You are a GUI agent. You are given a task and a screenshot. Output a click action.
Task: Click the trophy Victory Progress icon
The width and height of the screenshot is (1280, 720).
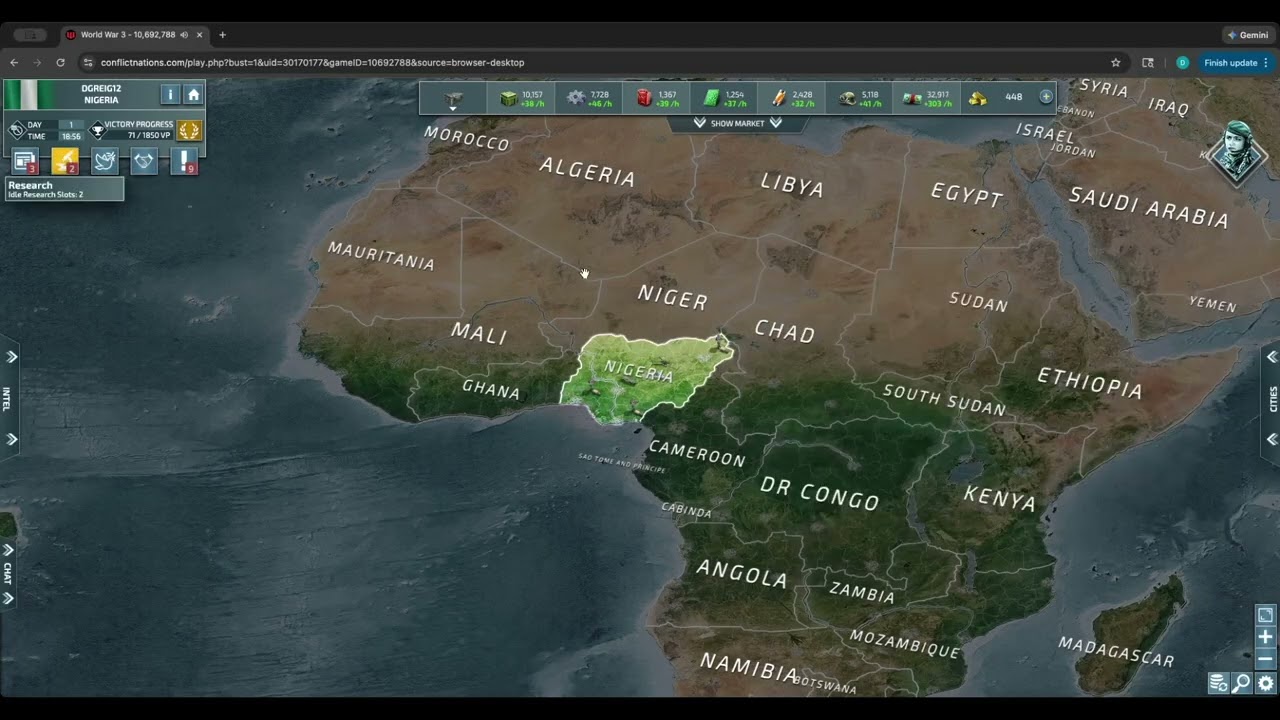(x=97, y=130)
